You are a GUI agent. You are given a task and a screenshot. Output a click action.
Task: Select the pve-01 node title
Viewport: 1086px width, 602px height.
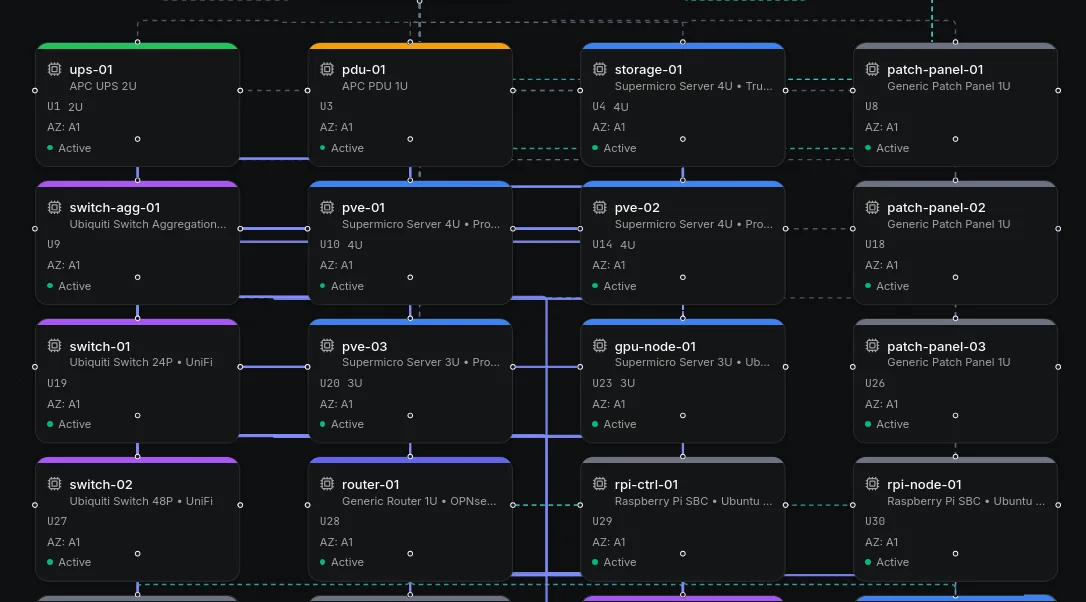pos(364,207)
